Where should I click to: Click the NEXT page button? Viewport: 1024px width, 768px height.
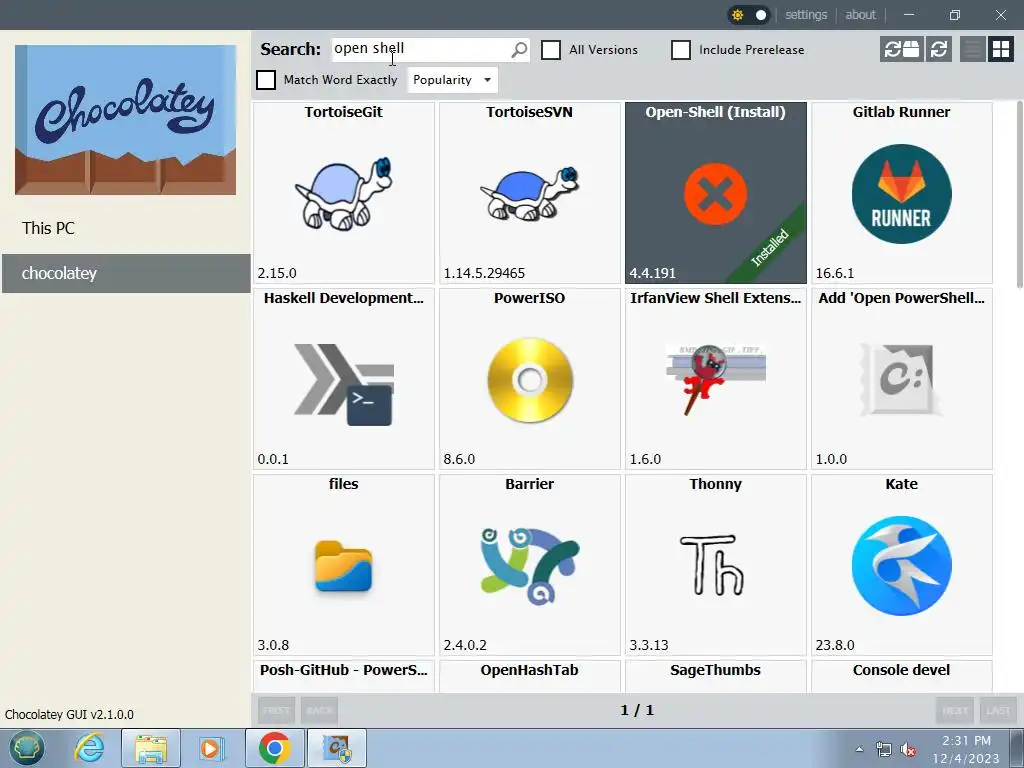coord(955,711)
